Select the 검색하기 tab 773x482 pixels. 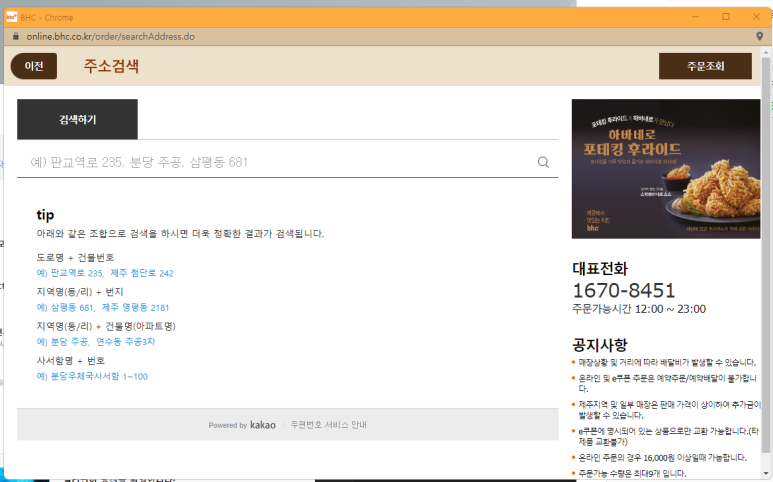click(x=77, y=119)
